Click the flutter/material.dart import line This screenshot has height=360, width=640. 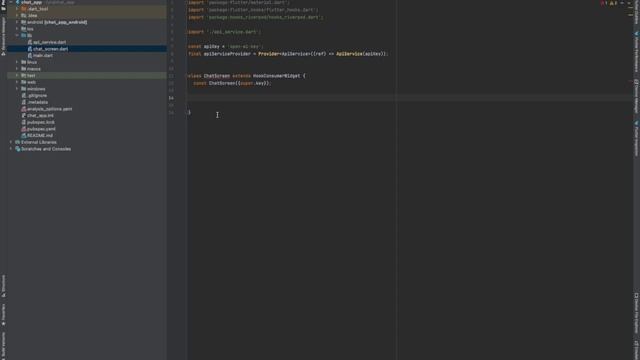[239, 2]
